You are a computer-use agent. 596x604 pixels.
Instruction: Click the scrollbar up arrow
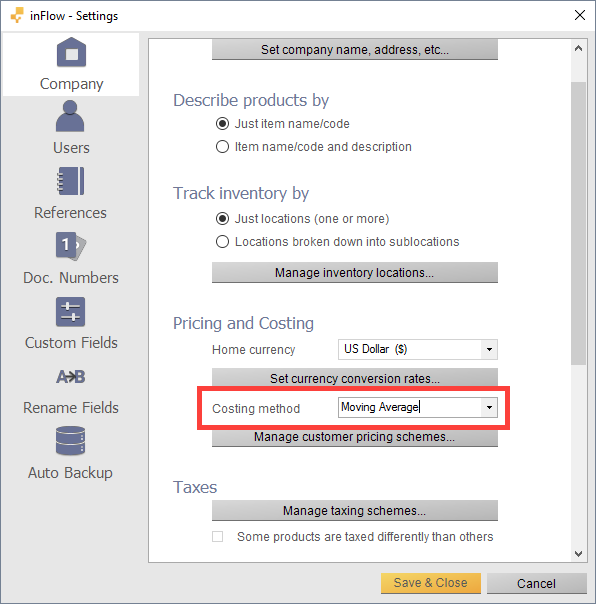click(578, 49)
